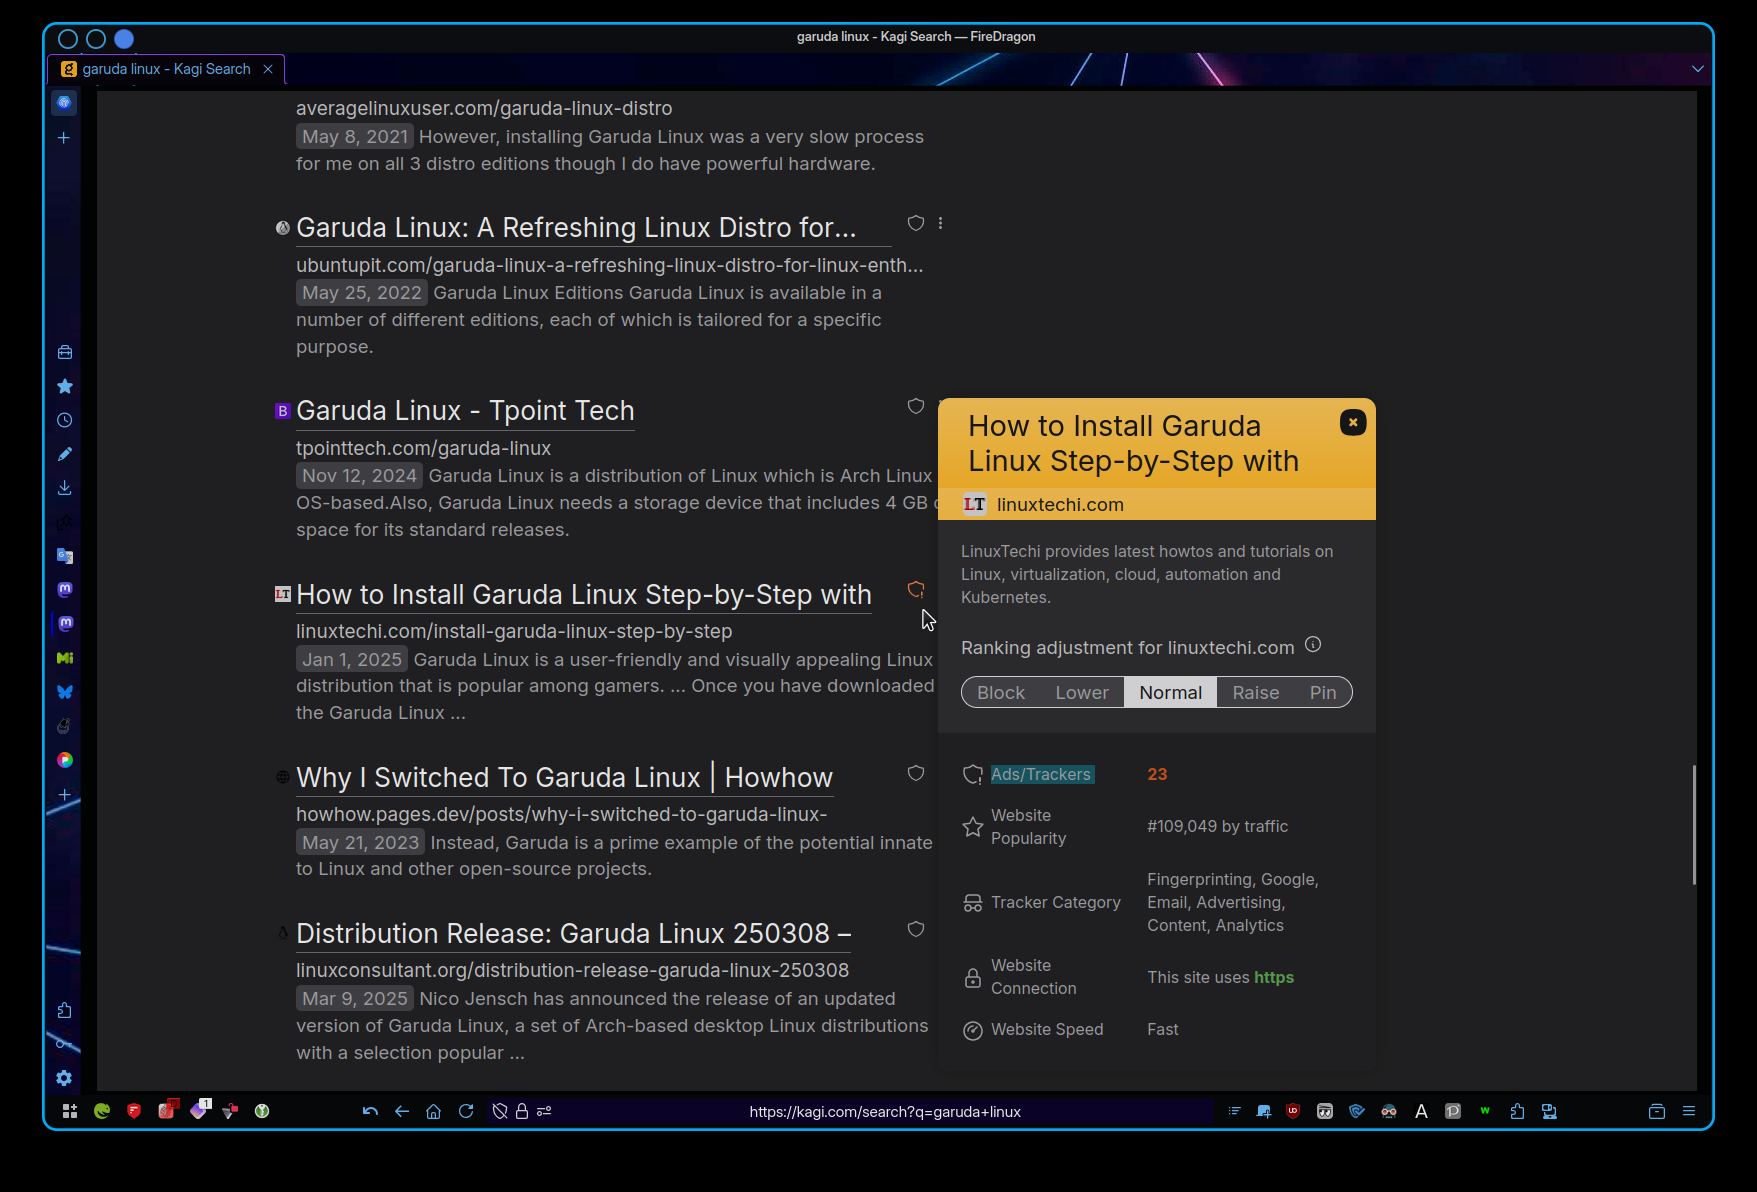This screenshot has width=1757, height=1192.
Task: Open the active Mastodon web panel with the blue marker
Action: 65,624
